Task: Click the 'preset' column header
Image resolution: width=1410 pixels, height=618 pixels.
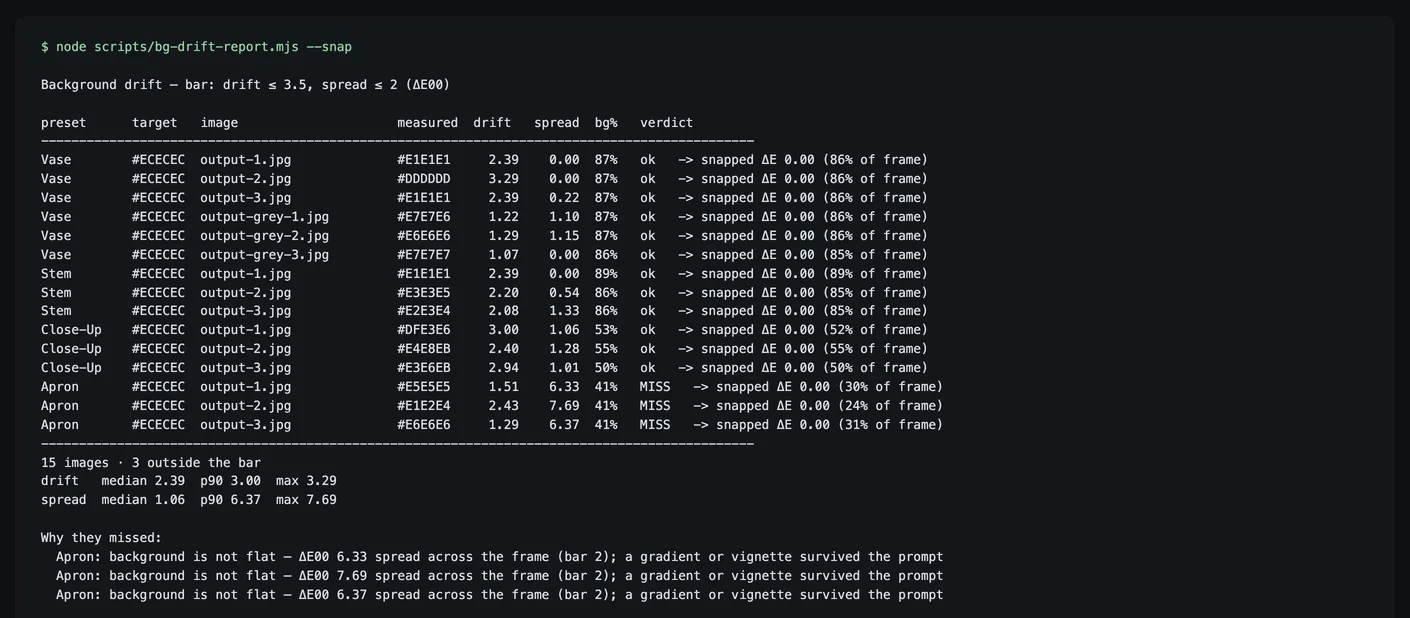Action: pos(64,123)
